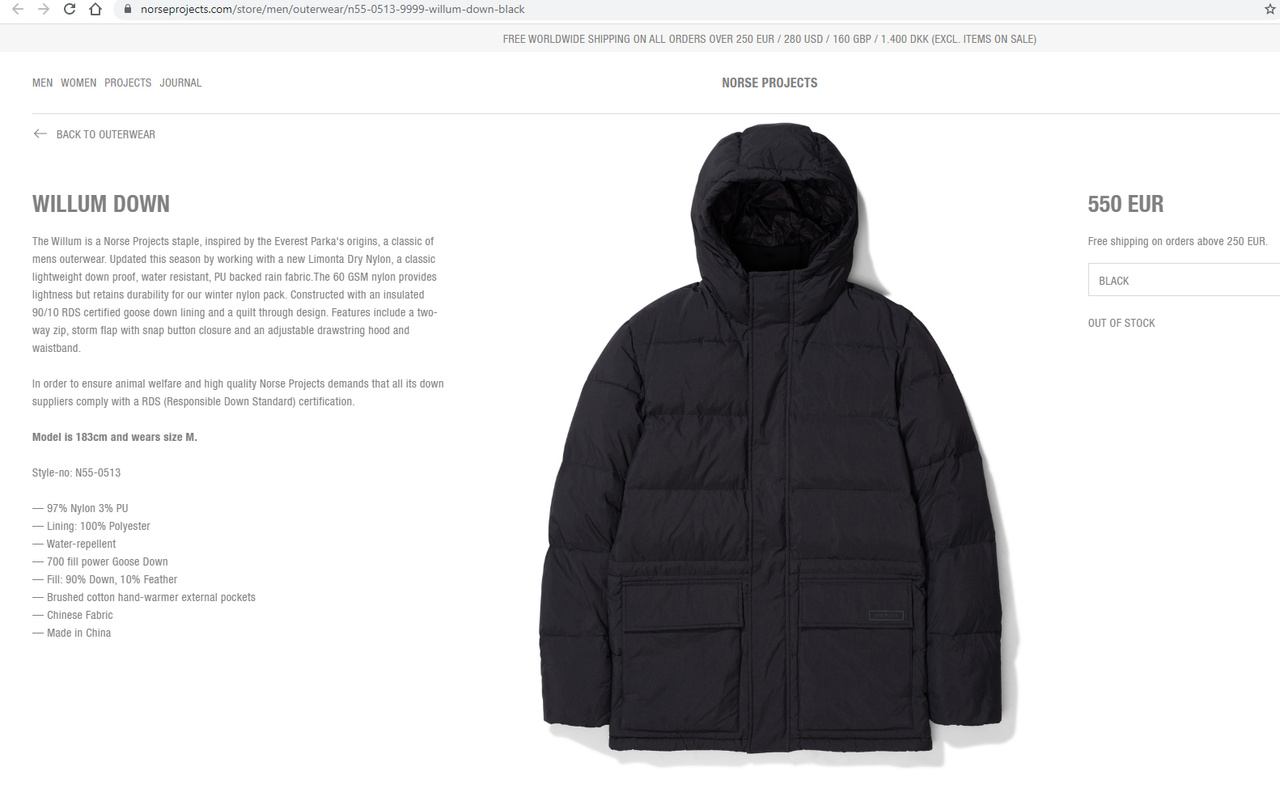Click the 550 EUR price
The width and height of the screenshot is (1280, 805).
coord(1126,204)
